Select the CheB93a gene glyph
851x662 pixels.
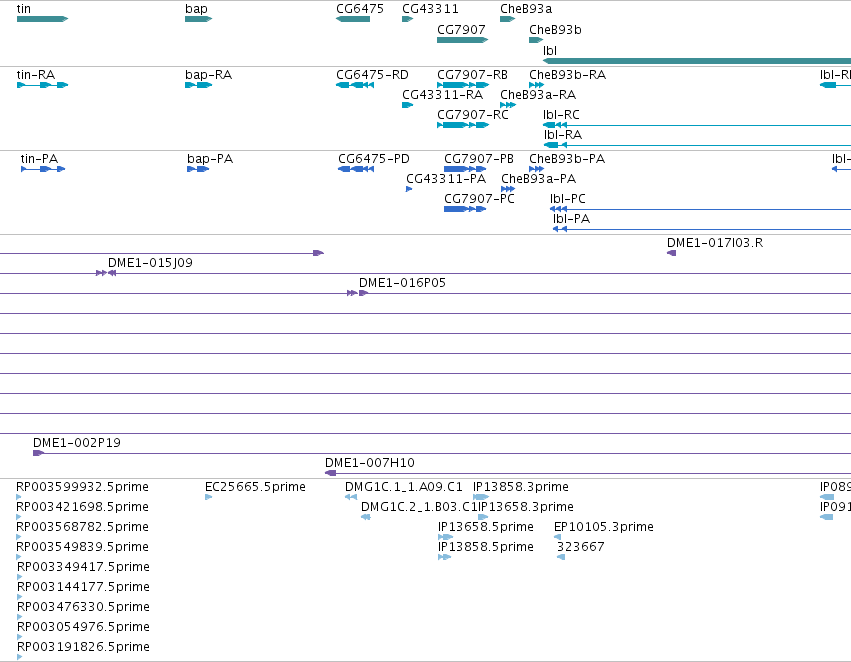tap(507, 19)
